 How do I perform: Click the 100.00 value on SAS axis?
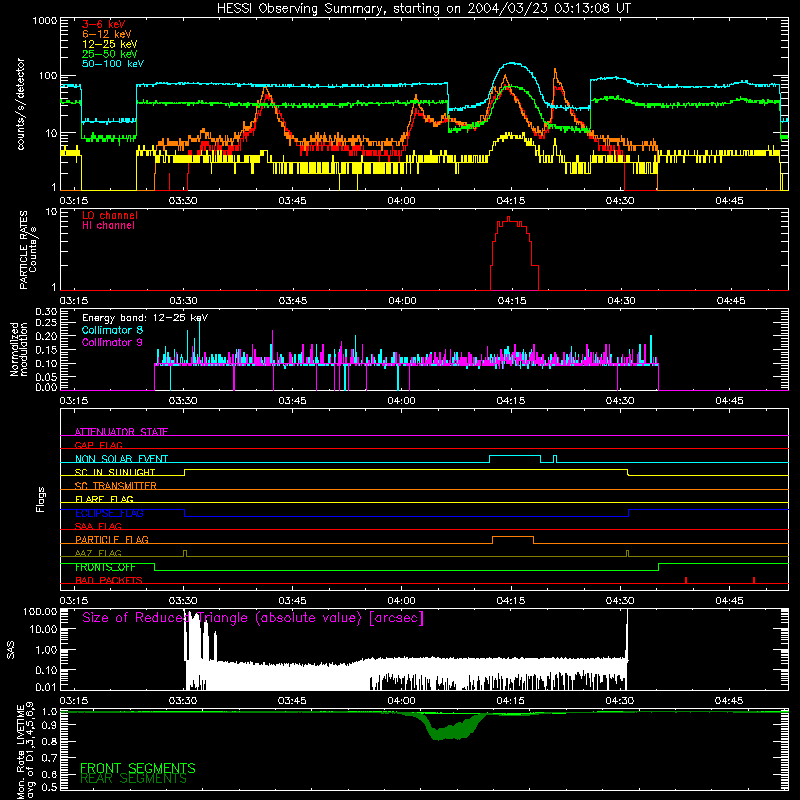[x=40, y=611]
